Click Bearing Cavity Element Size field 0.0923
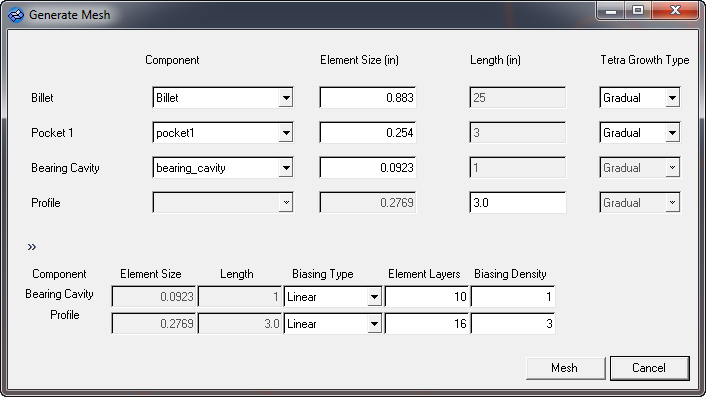The image size is (706, 397). pyautogui.click(x=368, y=168)
